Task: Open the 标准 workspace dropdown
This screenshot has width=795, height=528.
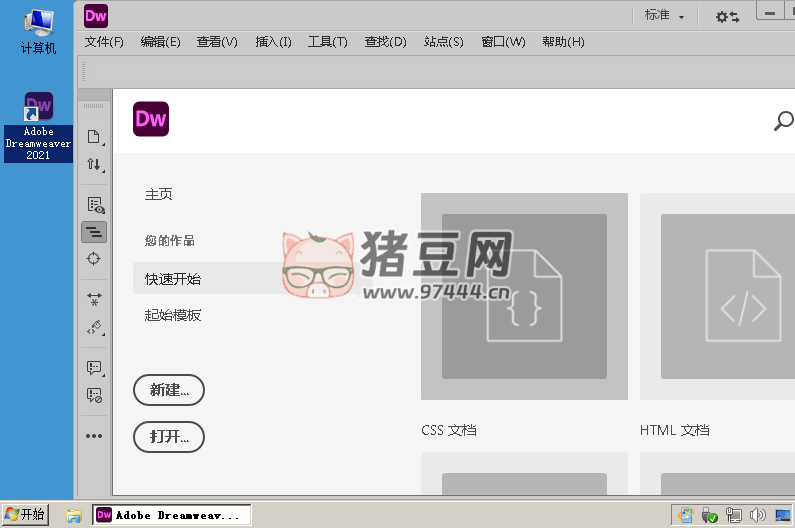Action: pyautogui.click(x=665, y=16)
